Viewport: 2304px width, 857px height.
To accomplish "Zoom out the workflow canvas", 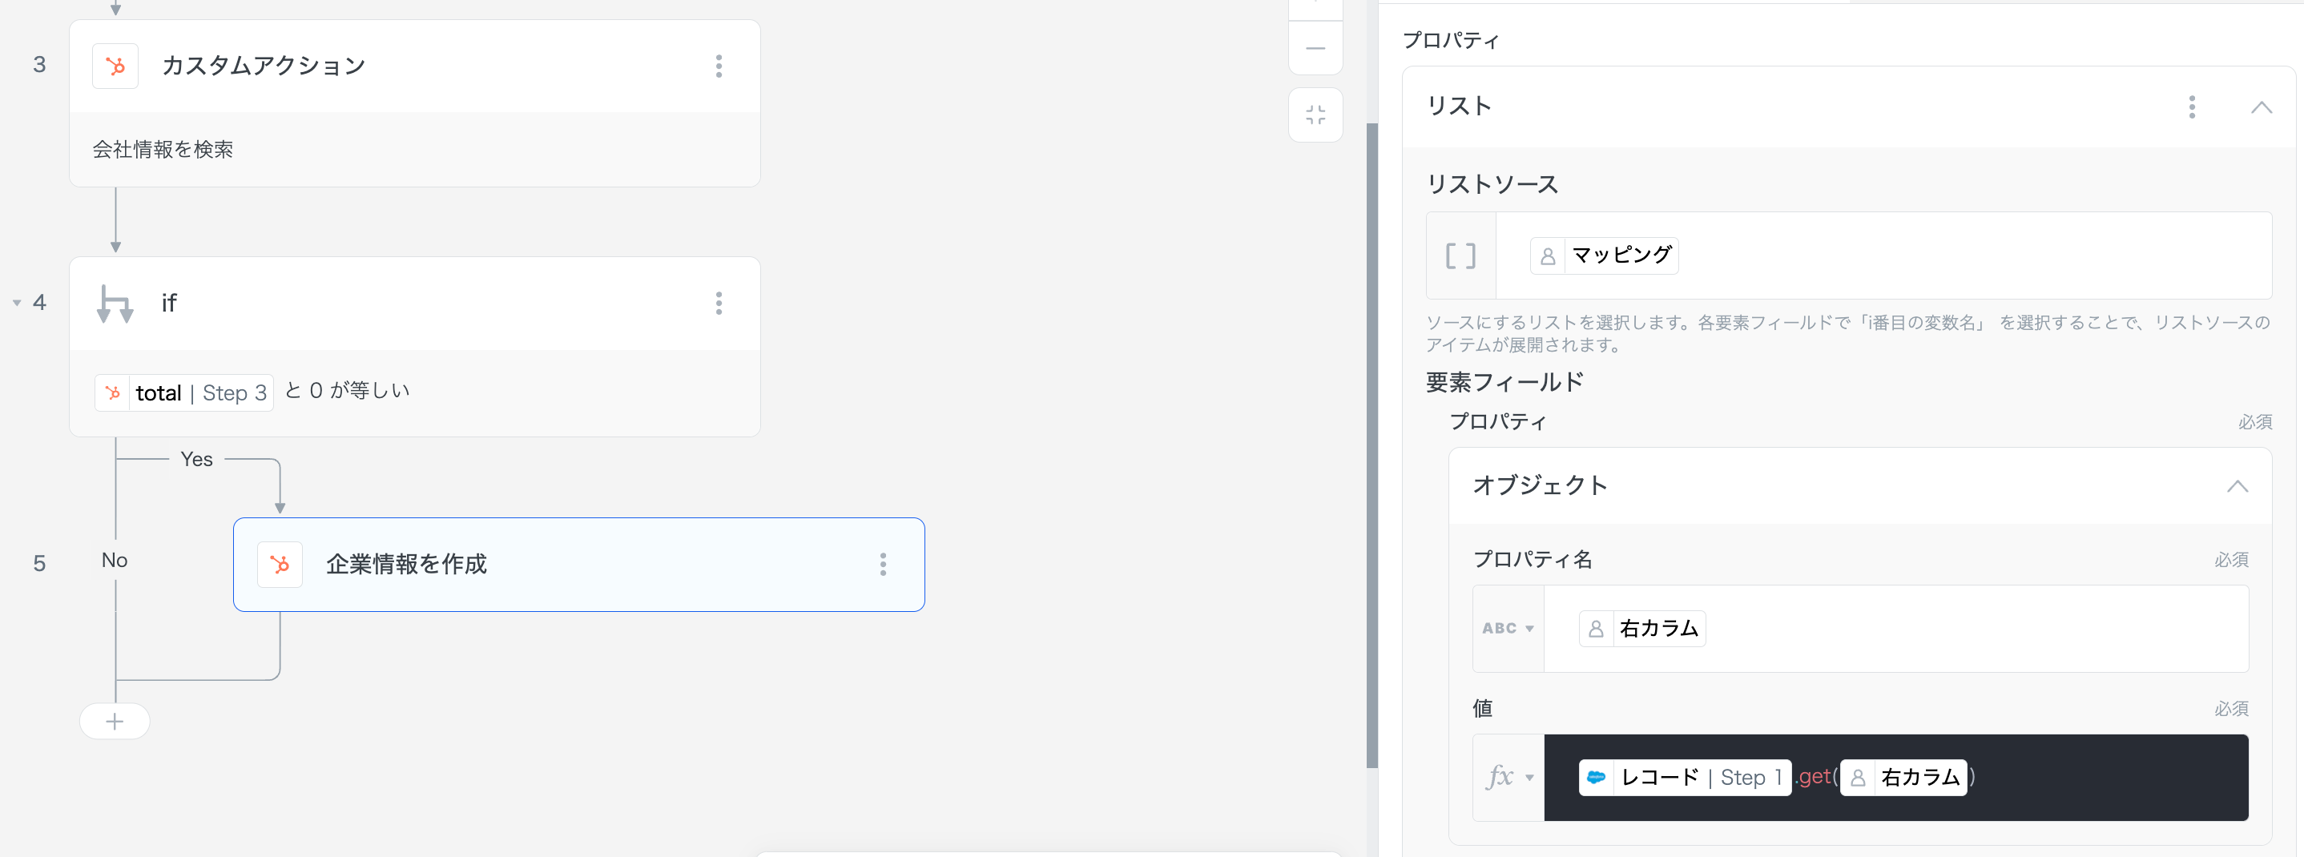I will click(x=1316, y=48).
